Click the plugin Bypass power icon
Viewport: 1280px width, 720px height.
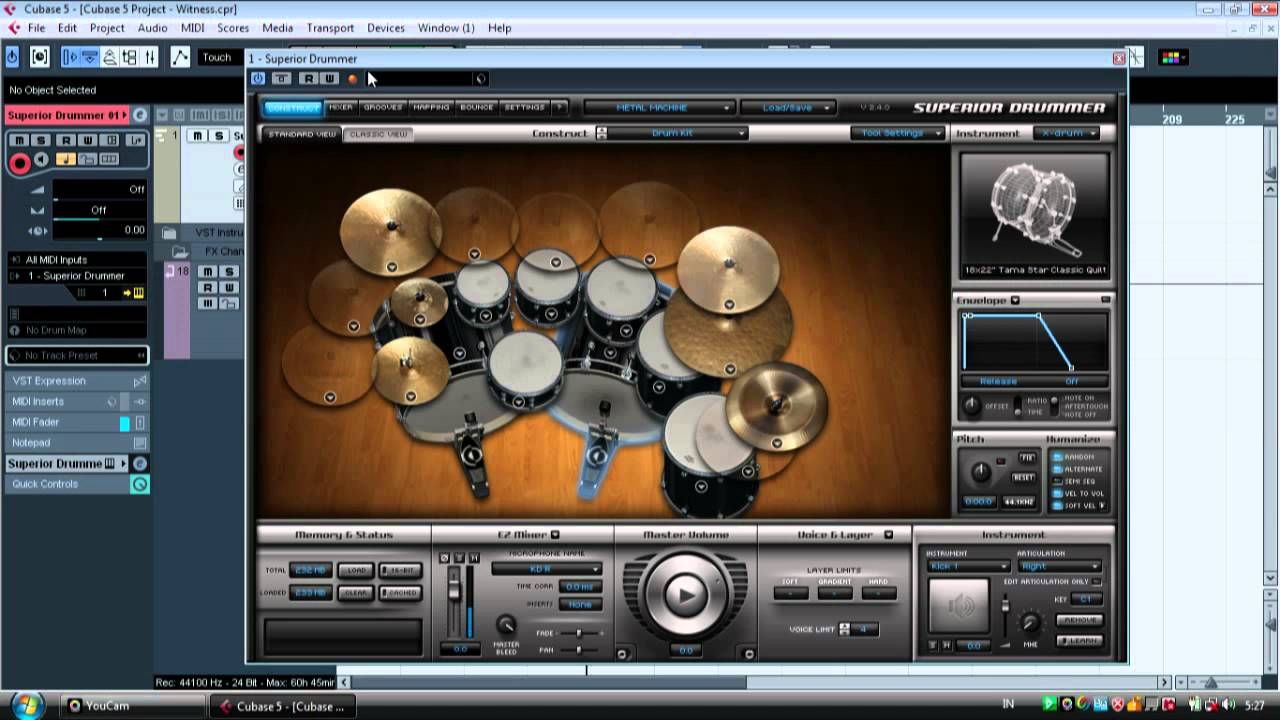[x=258, y=78]
